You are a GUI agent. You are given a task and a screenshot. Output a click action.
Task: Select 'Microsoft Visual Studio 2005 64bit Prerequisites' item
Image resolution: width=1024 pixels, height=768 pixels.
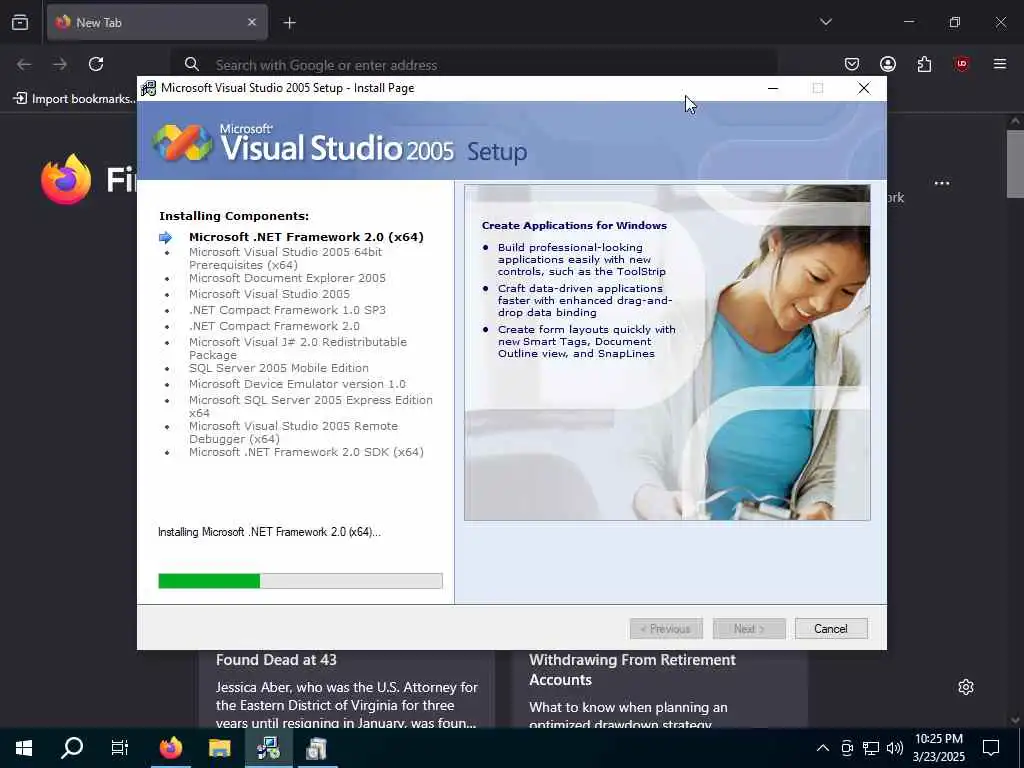pyautogui.click(x=285, y=258)
